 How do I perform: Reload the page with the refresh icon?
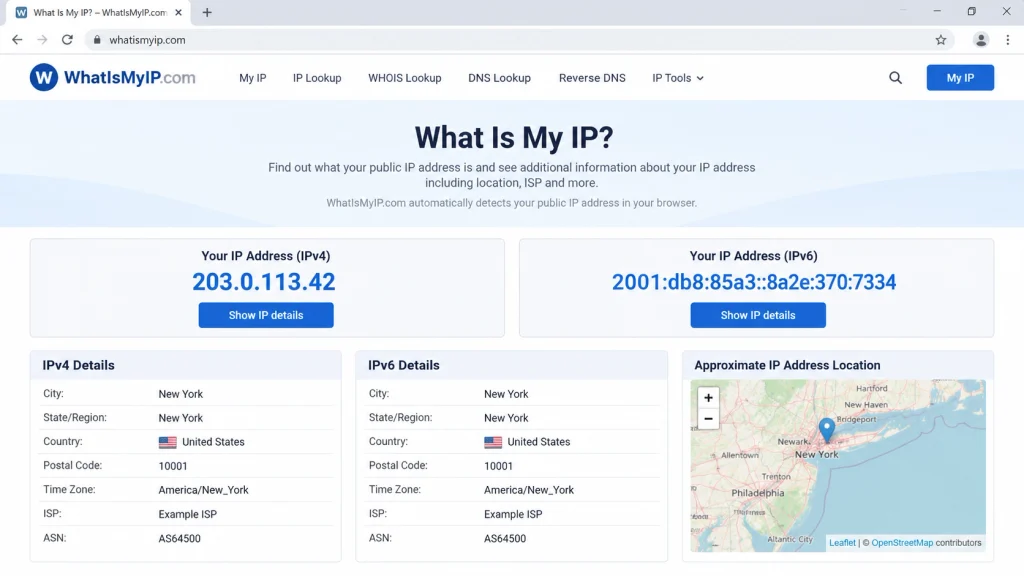(x=67, y=40)
